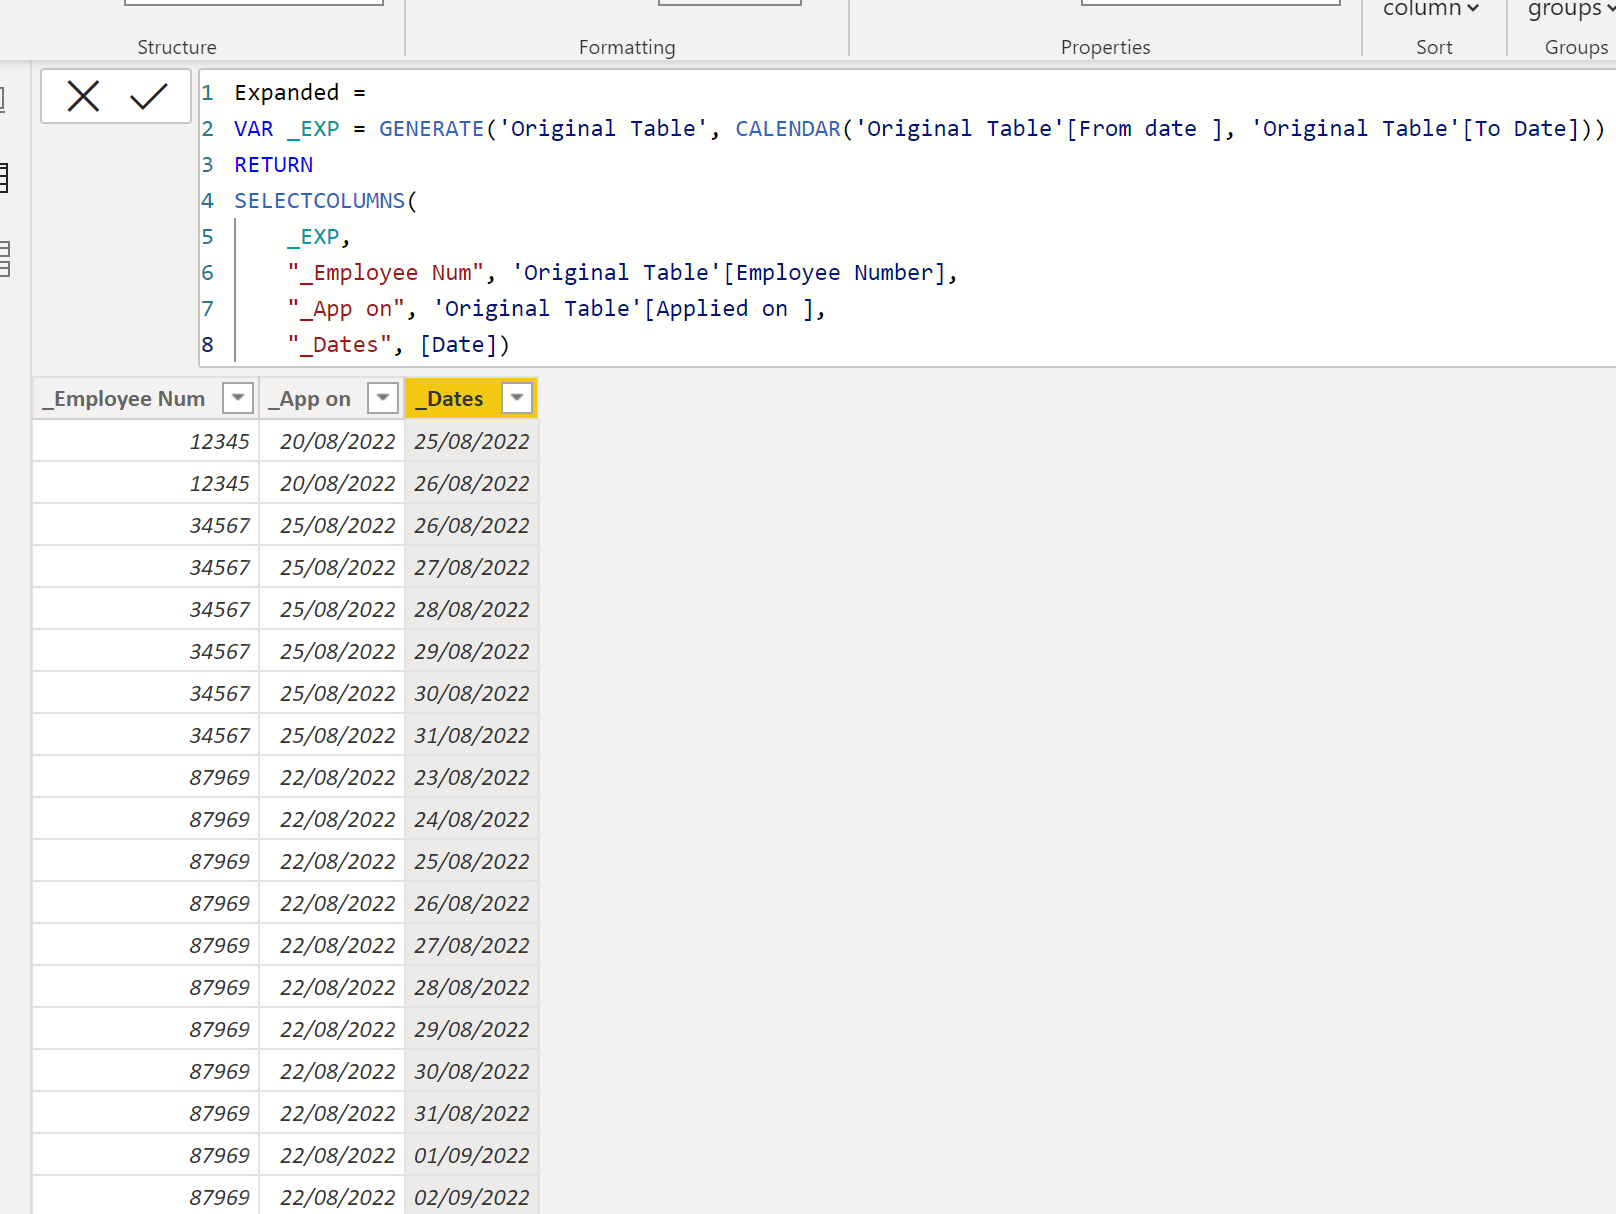Screen dimensions: 1616x1214
Task: Cancel the formula with the X icon
Action: click(83, 96)
